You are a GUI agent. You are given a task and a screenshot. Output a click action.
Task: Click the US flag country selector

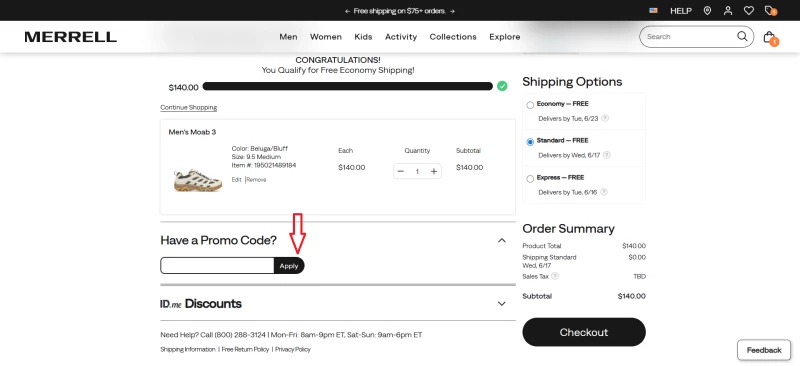653,10
